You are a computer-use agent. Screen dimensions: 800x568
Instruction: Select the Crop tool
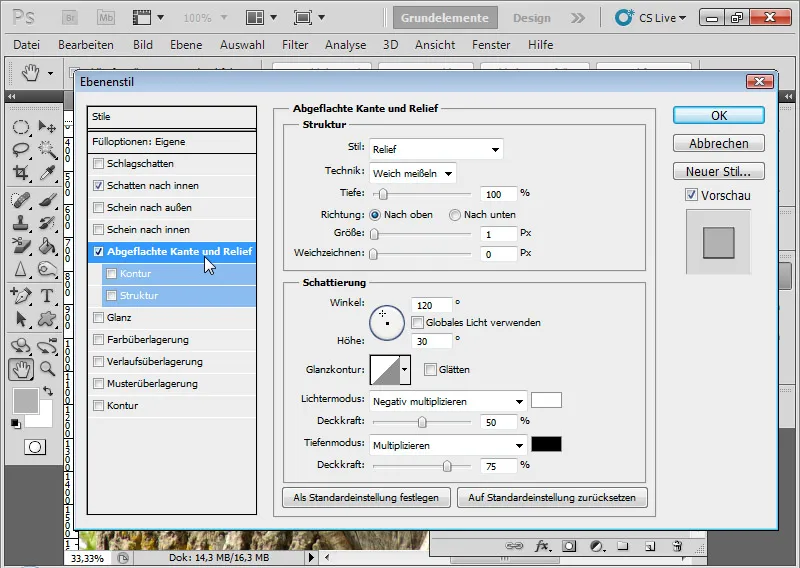tap(20, 173)
